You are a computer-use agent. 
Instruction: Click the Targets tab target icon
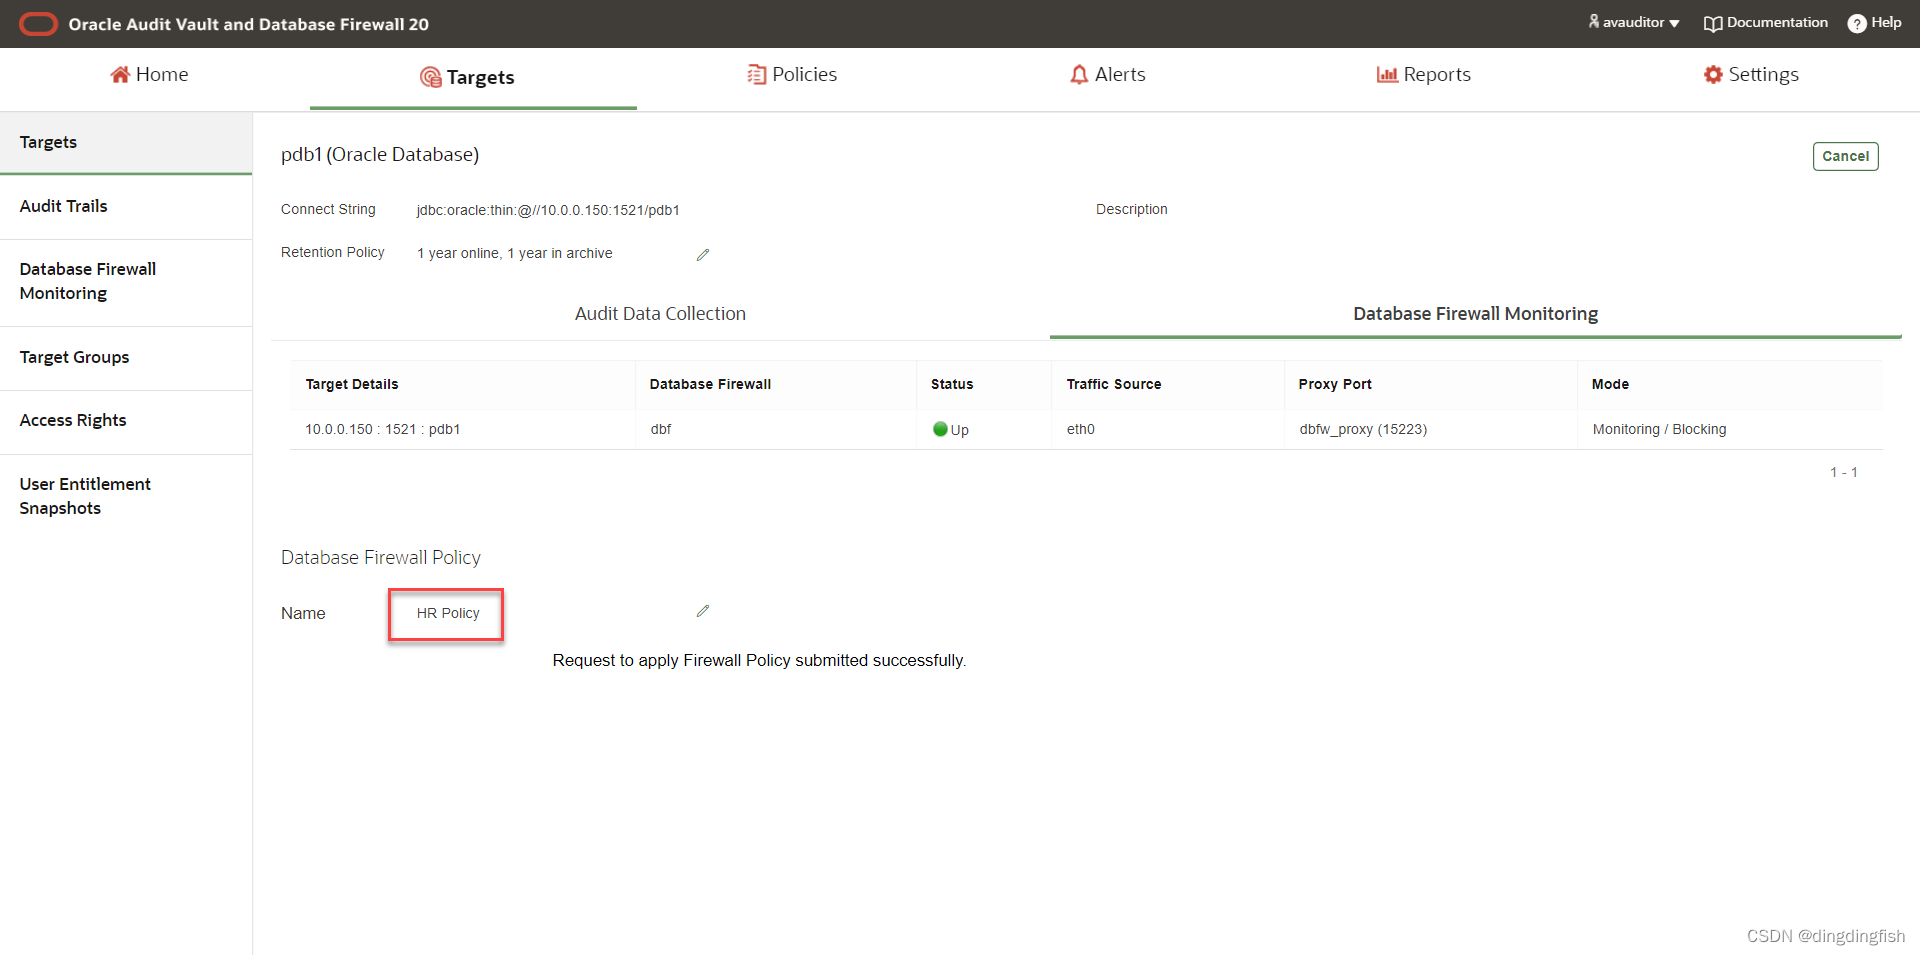click(431, 77)
